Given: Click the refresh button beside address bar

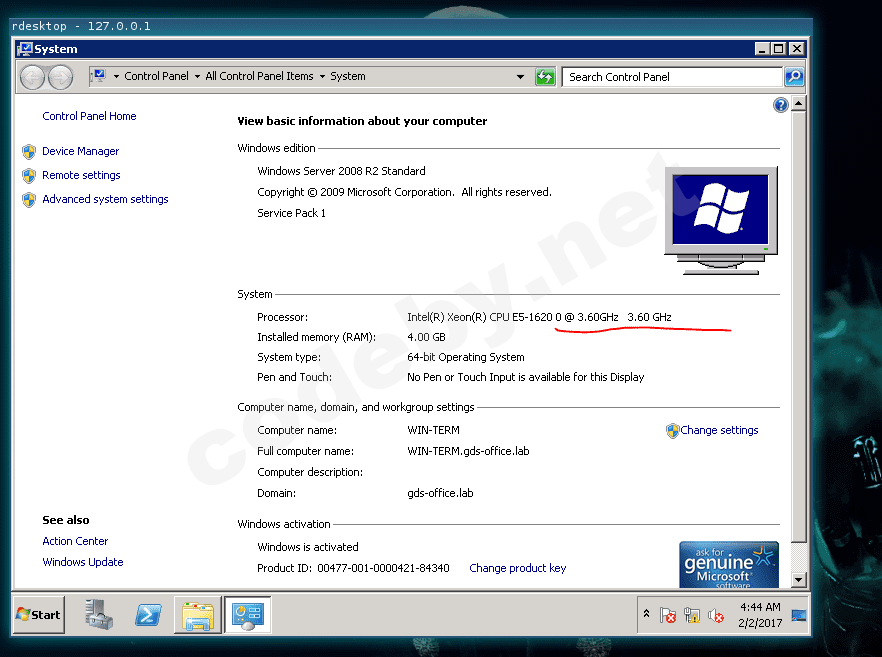Looking at the screenshot, I should point(545,77).
